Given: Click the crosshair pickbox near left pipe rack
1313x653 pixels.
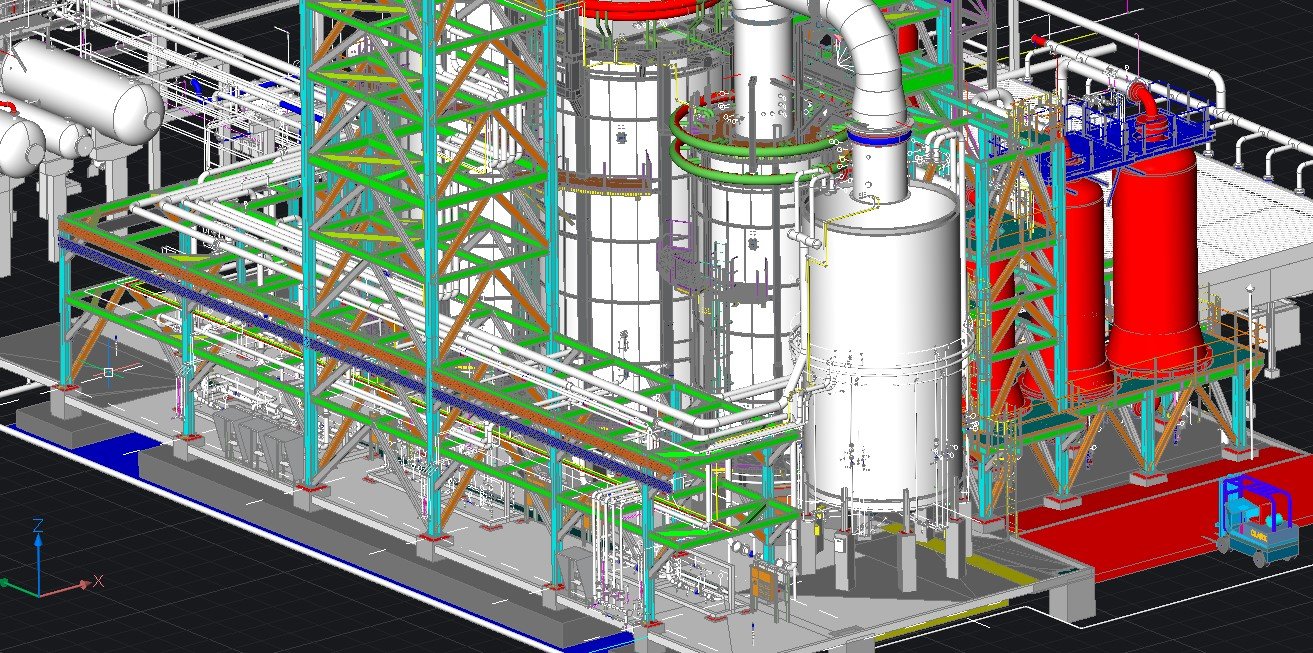Looking at the screenshot, I should [x=109, y=373].
